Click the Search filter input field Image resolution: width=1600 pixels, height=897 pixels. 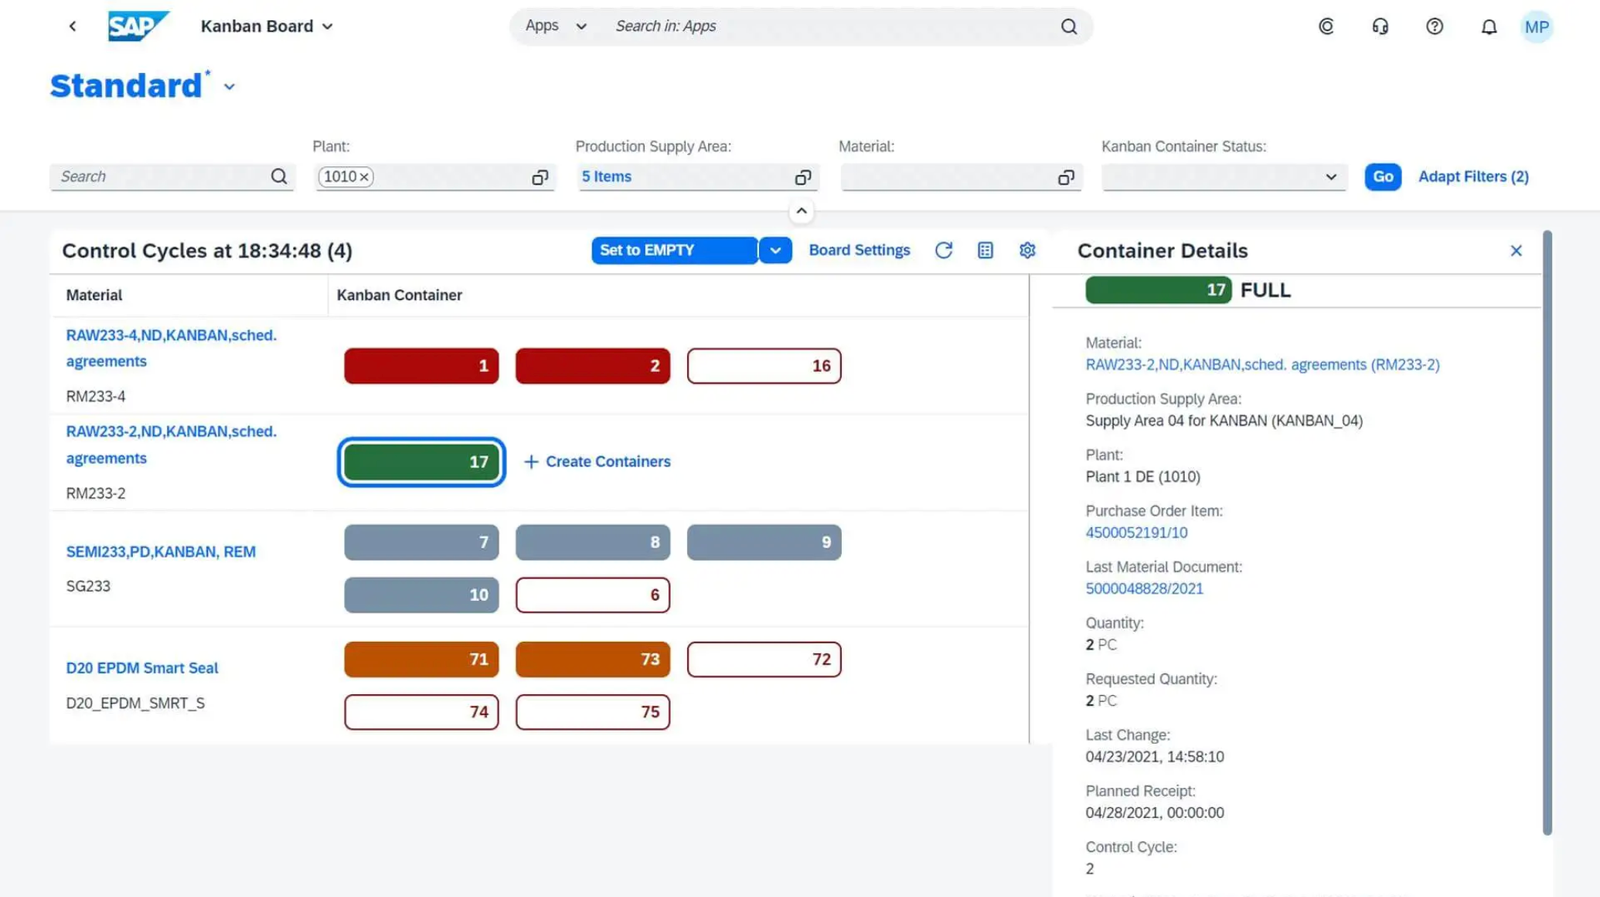click(x=160, y=177)
